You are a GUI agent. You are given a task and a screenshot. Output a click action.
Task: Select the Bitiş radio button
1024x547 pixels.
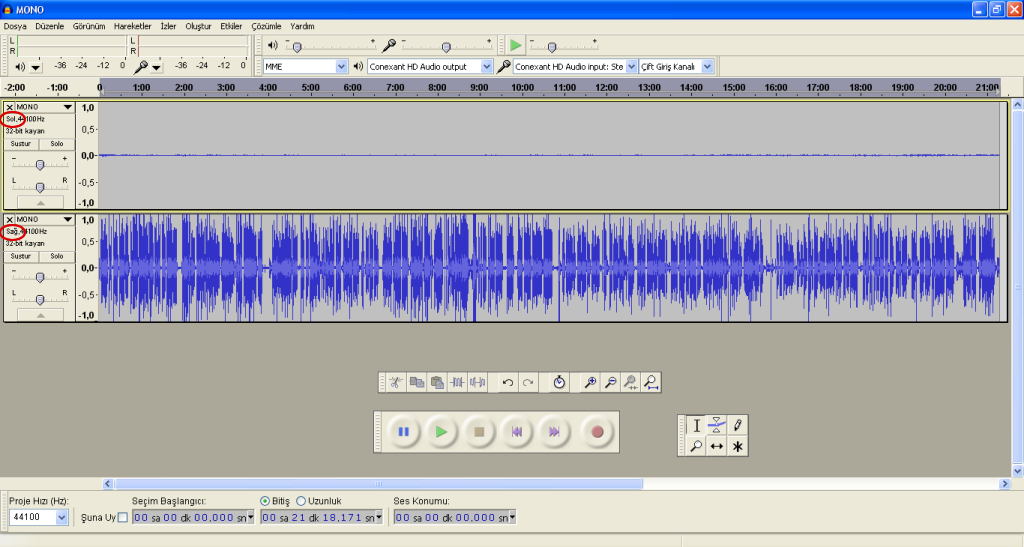click(x=264, y=501)
